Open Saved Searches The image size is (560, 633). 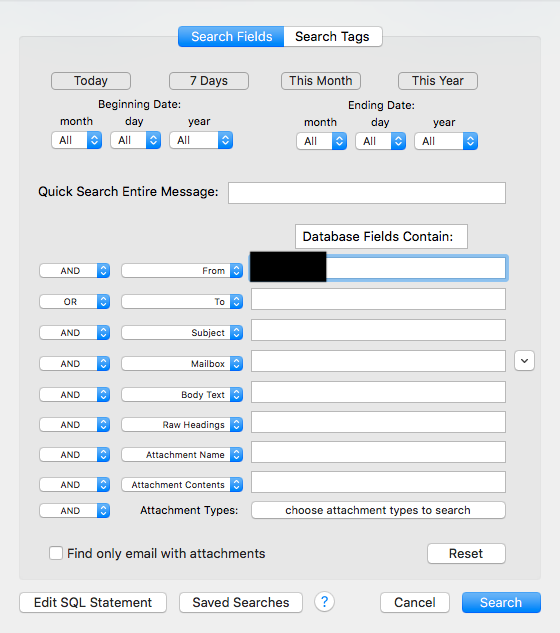(x=241, y=602)
